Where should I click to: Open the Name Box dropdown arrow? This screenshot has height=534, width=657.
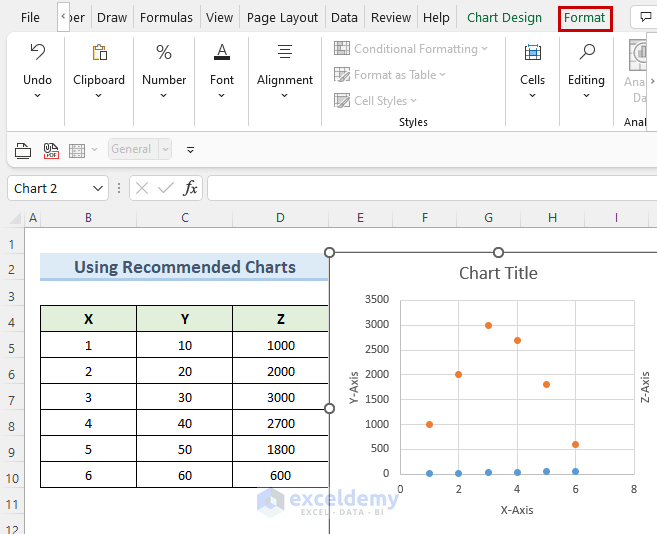click(x=98, y=189)
